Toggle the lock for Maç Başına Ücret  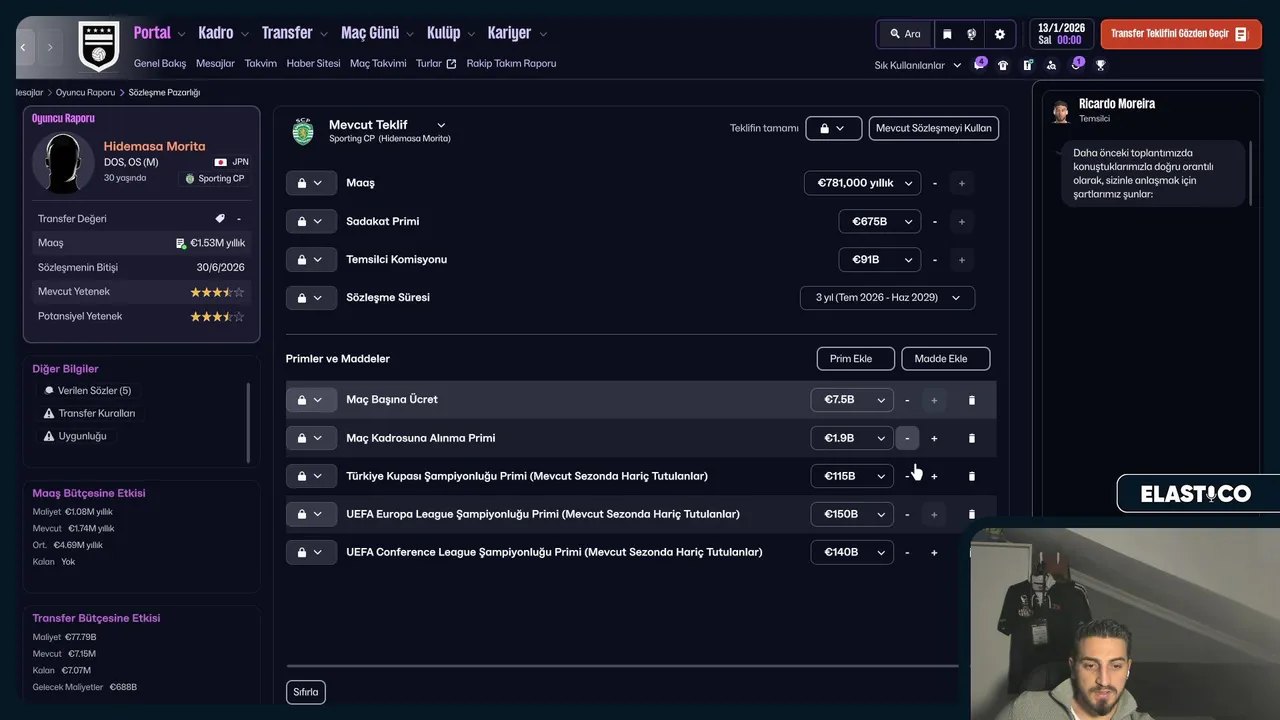point(311,400)
